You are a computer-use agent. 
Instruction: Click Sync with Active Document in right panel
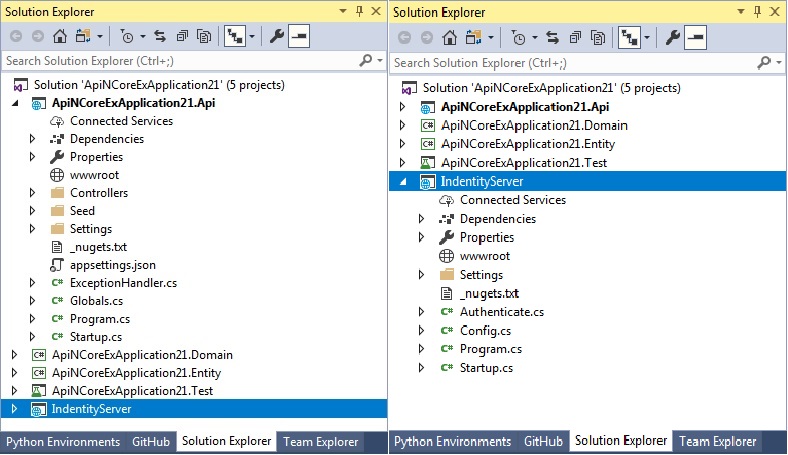click(549, 37)
